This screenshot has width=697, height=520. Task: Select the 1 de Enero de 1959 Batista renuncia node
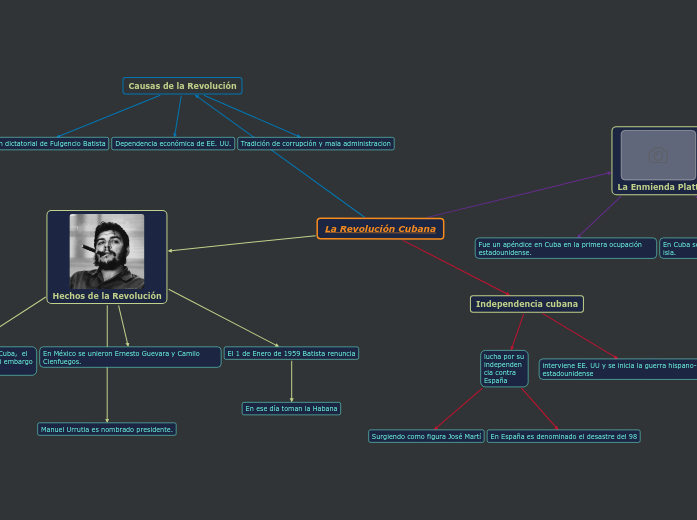pyautogui.click(x=291, y=353)
